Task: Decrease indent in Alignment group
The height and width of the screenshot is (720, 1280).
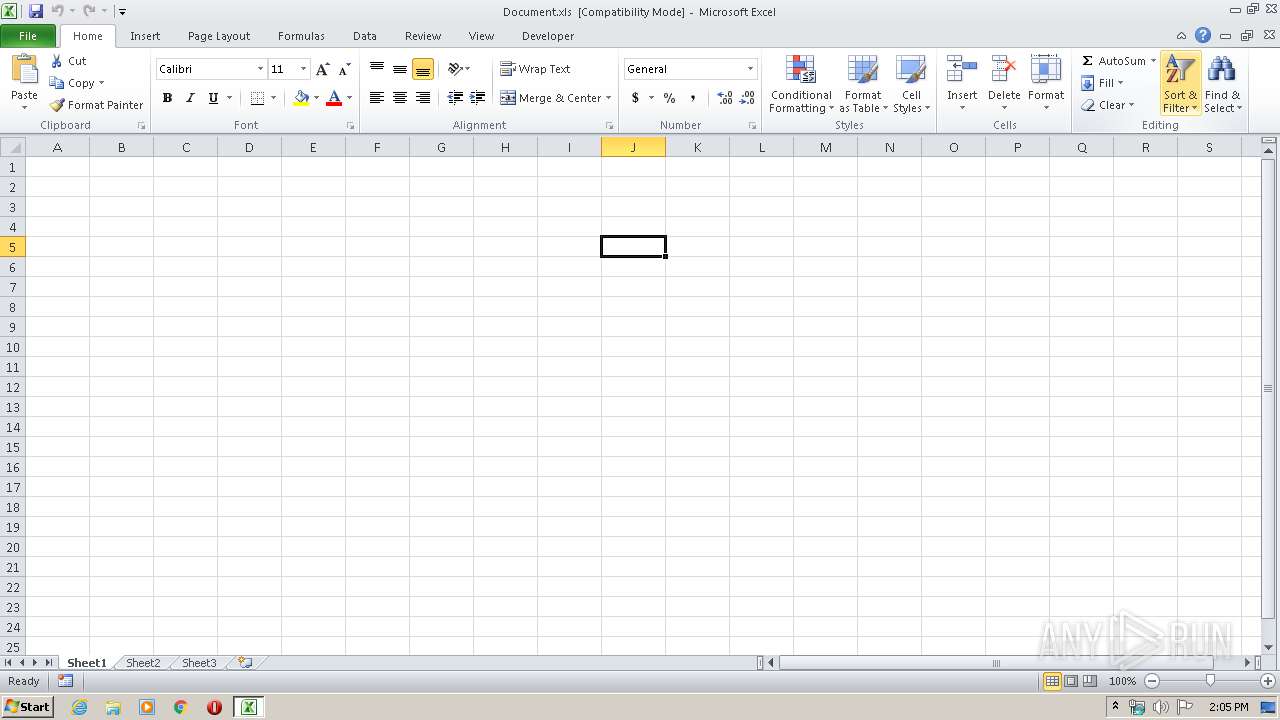Action: [455, 98]
